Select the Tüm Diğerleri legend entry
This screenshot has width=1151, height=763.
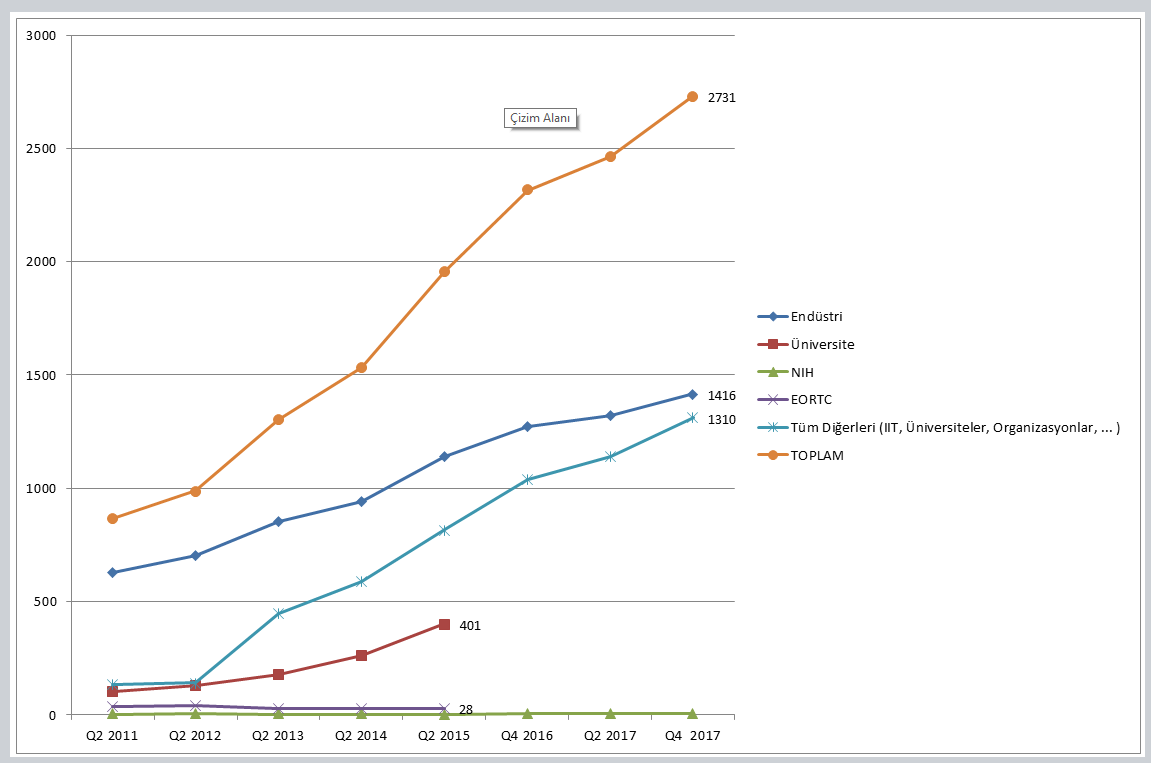click(x=955, y=428)
